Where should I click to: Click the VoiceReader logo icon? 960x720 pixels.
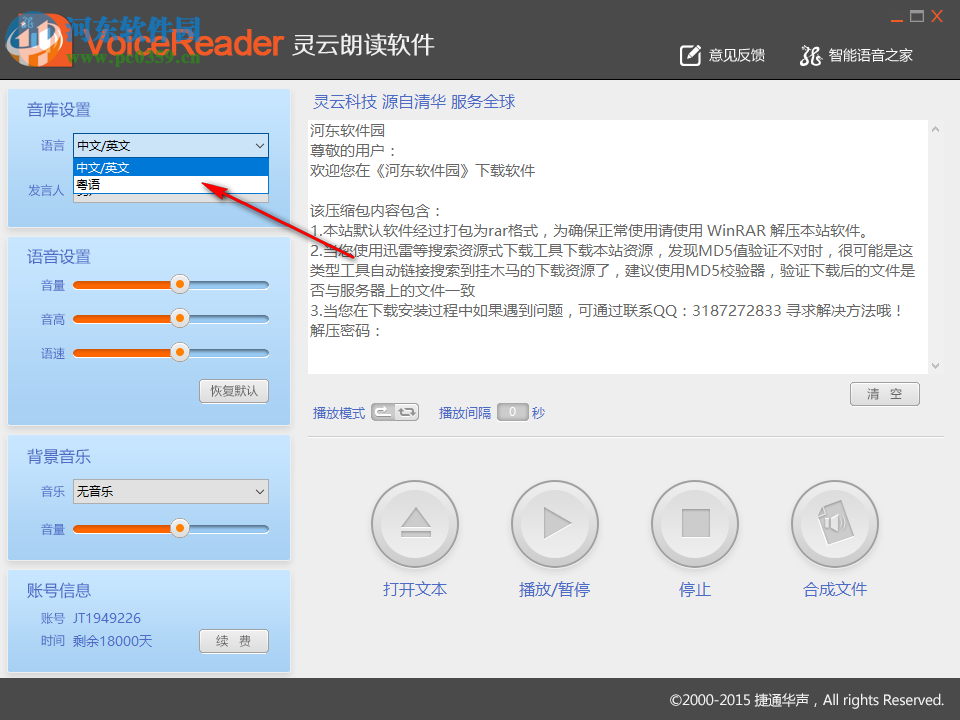(41, 42)
